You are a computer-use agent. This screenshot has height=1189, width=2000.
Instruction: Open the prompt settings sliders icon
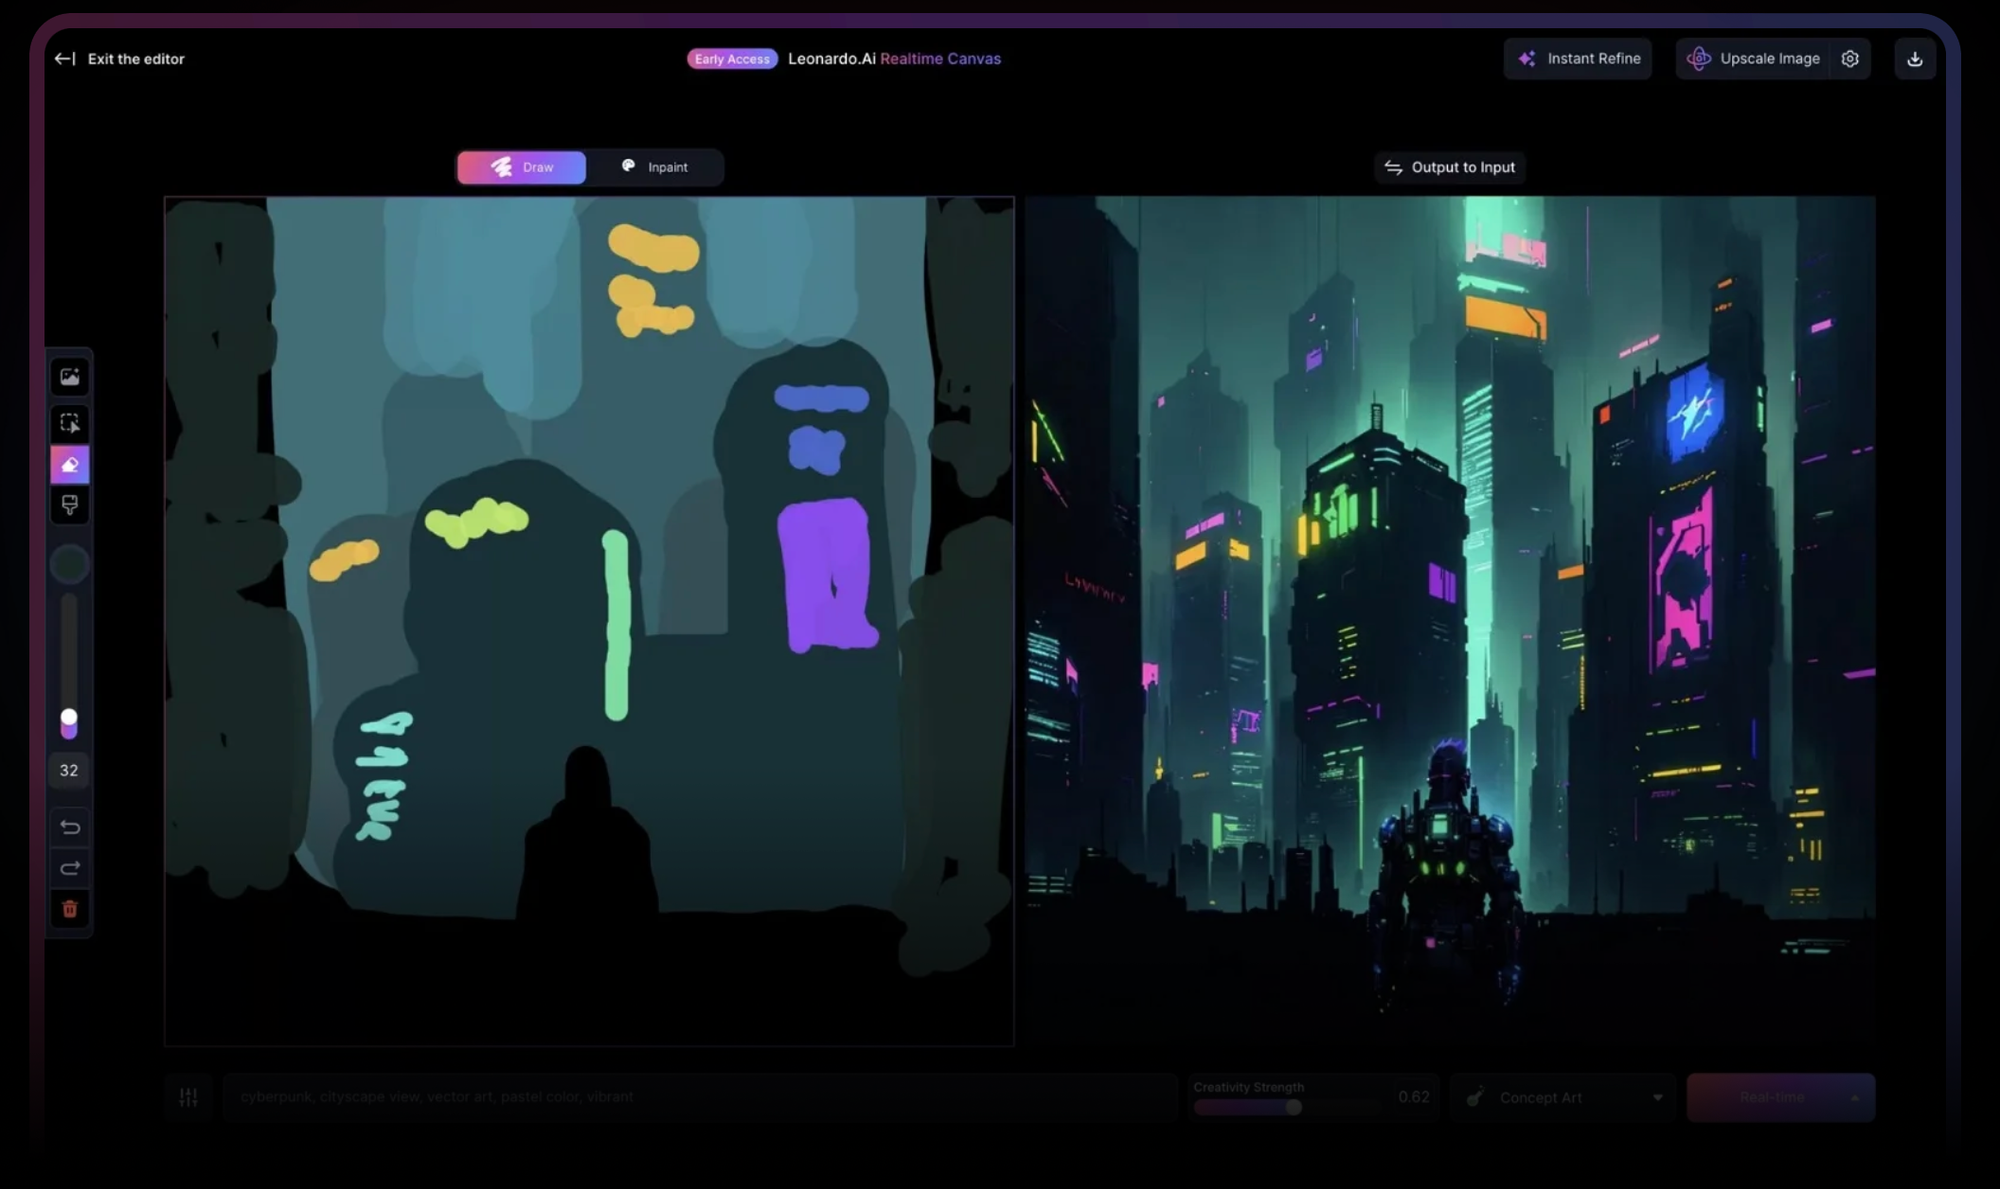[x=188, y=1097]
